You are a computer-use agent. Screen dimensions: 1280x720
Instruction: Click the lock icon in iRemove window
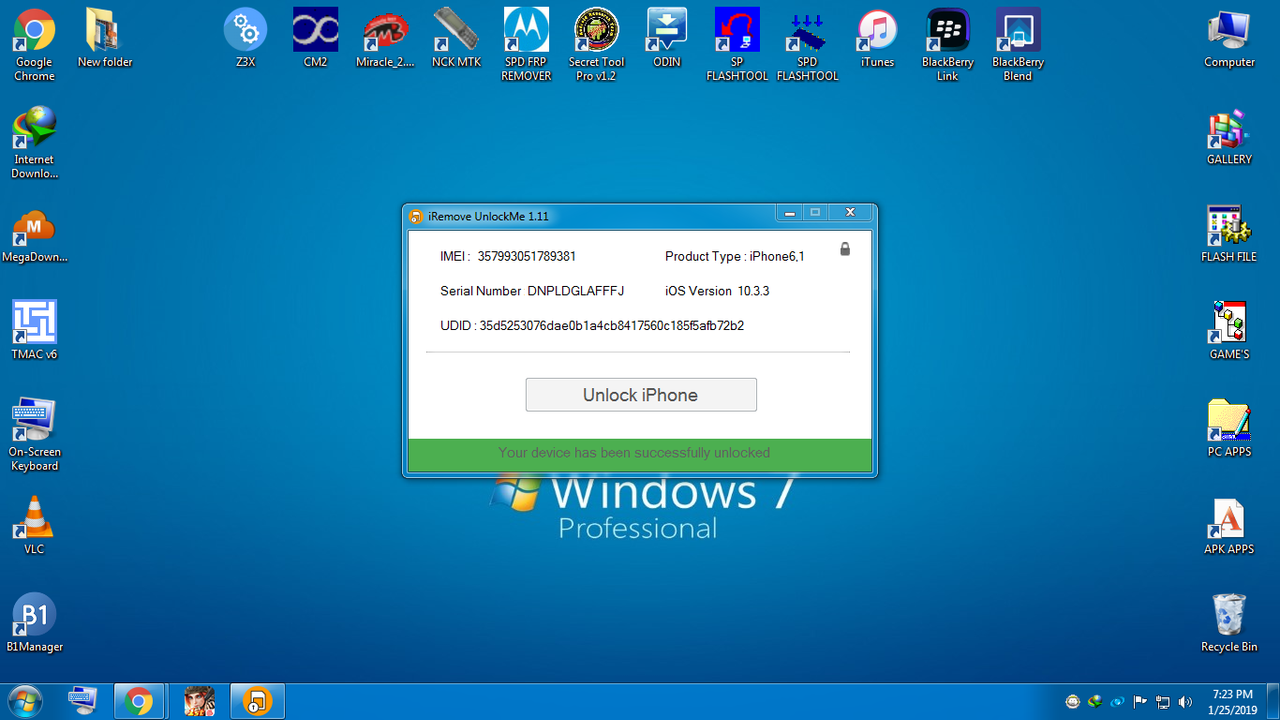844,248
